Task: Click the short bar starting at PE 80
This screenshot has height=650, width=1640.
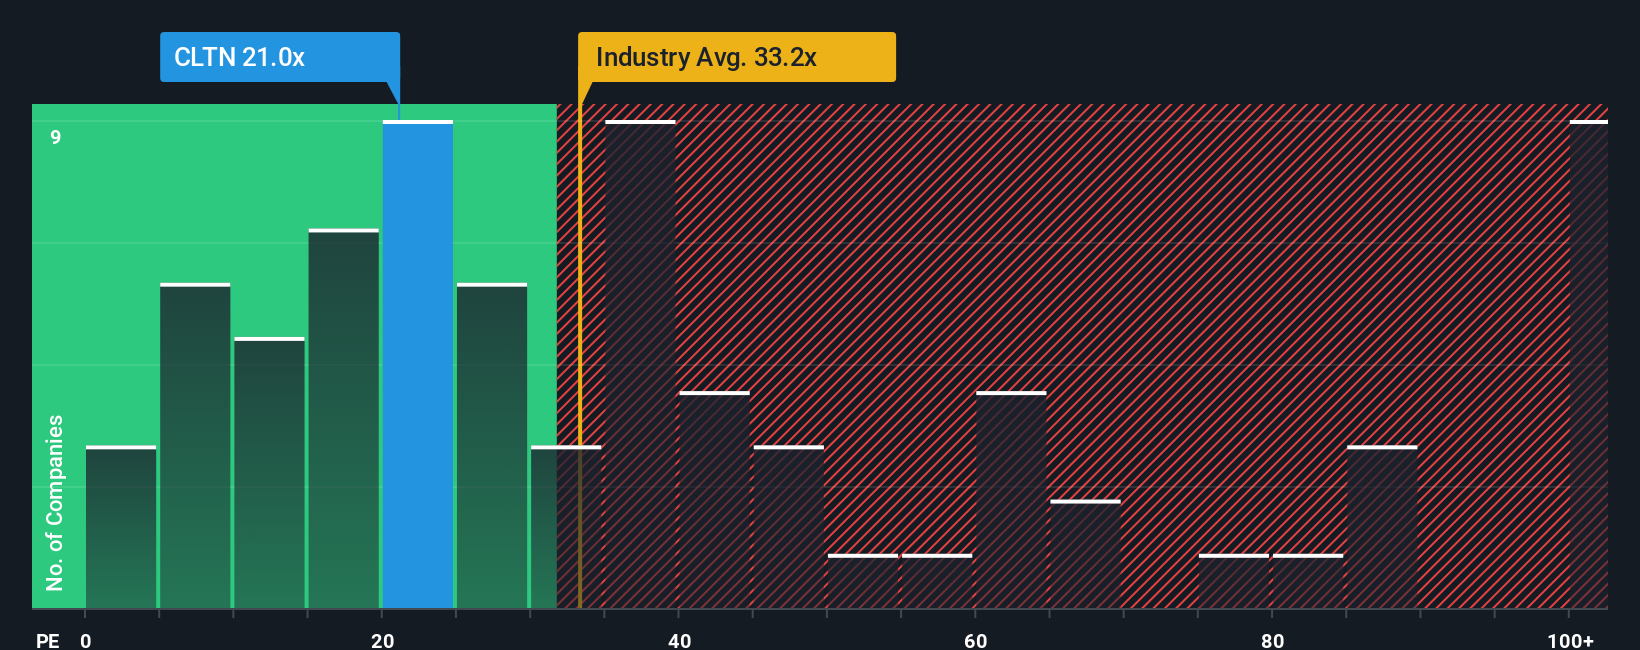Action: [x=1308, y=581]
